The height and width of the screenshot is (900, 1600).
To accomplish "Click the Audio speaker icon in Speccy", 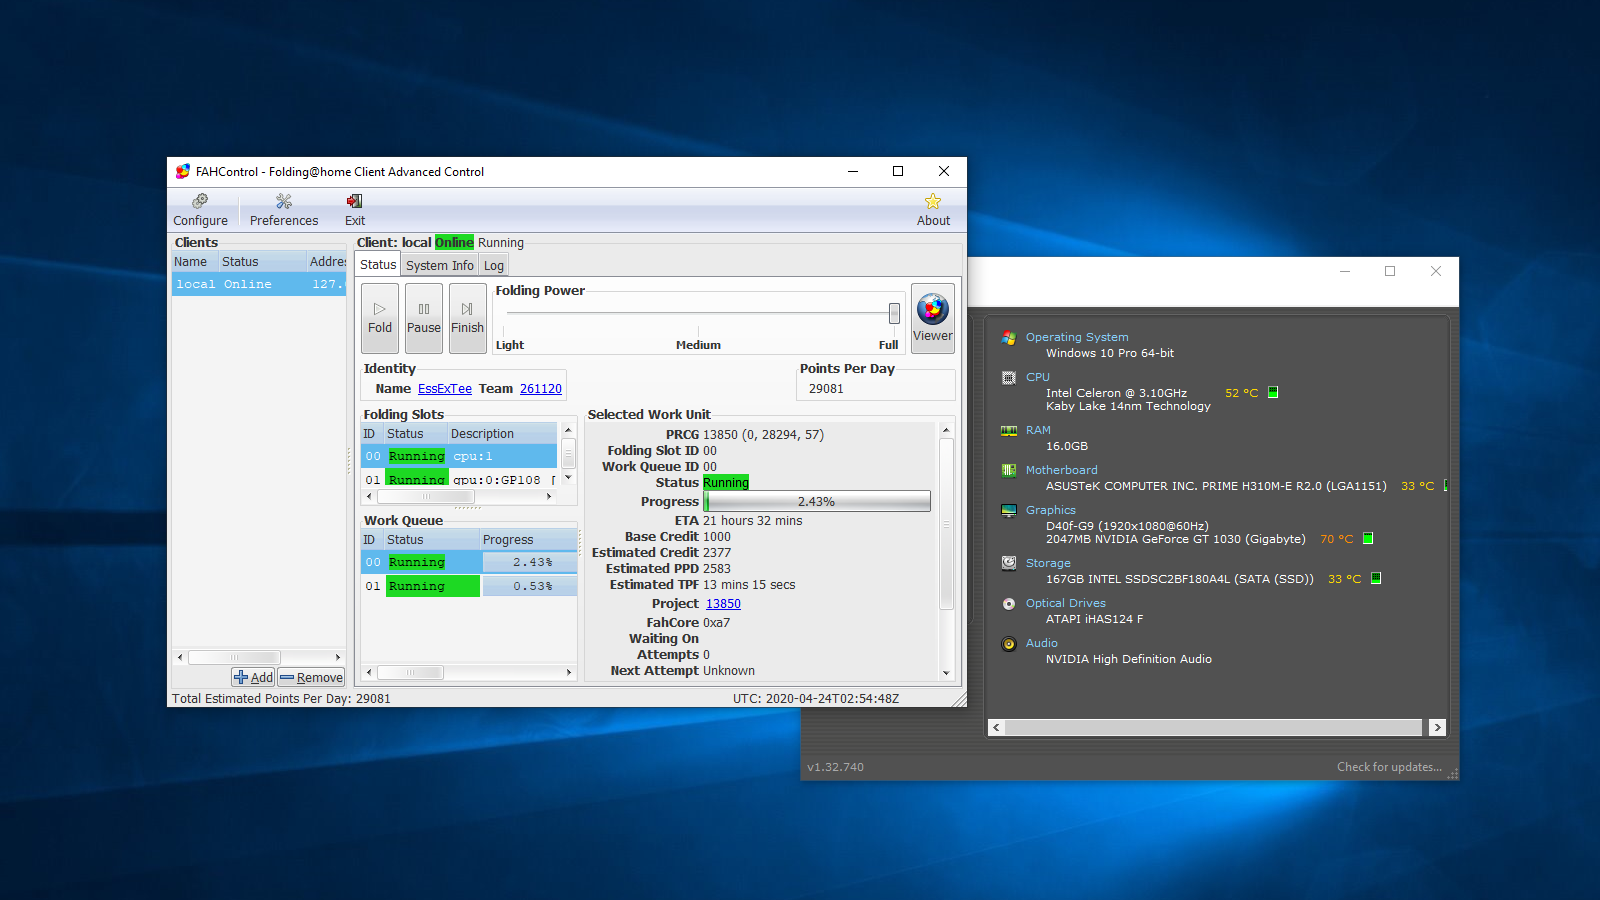I will (1009, 643).
